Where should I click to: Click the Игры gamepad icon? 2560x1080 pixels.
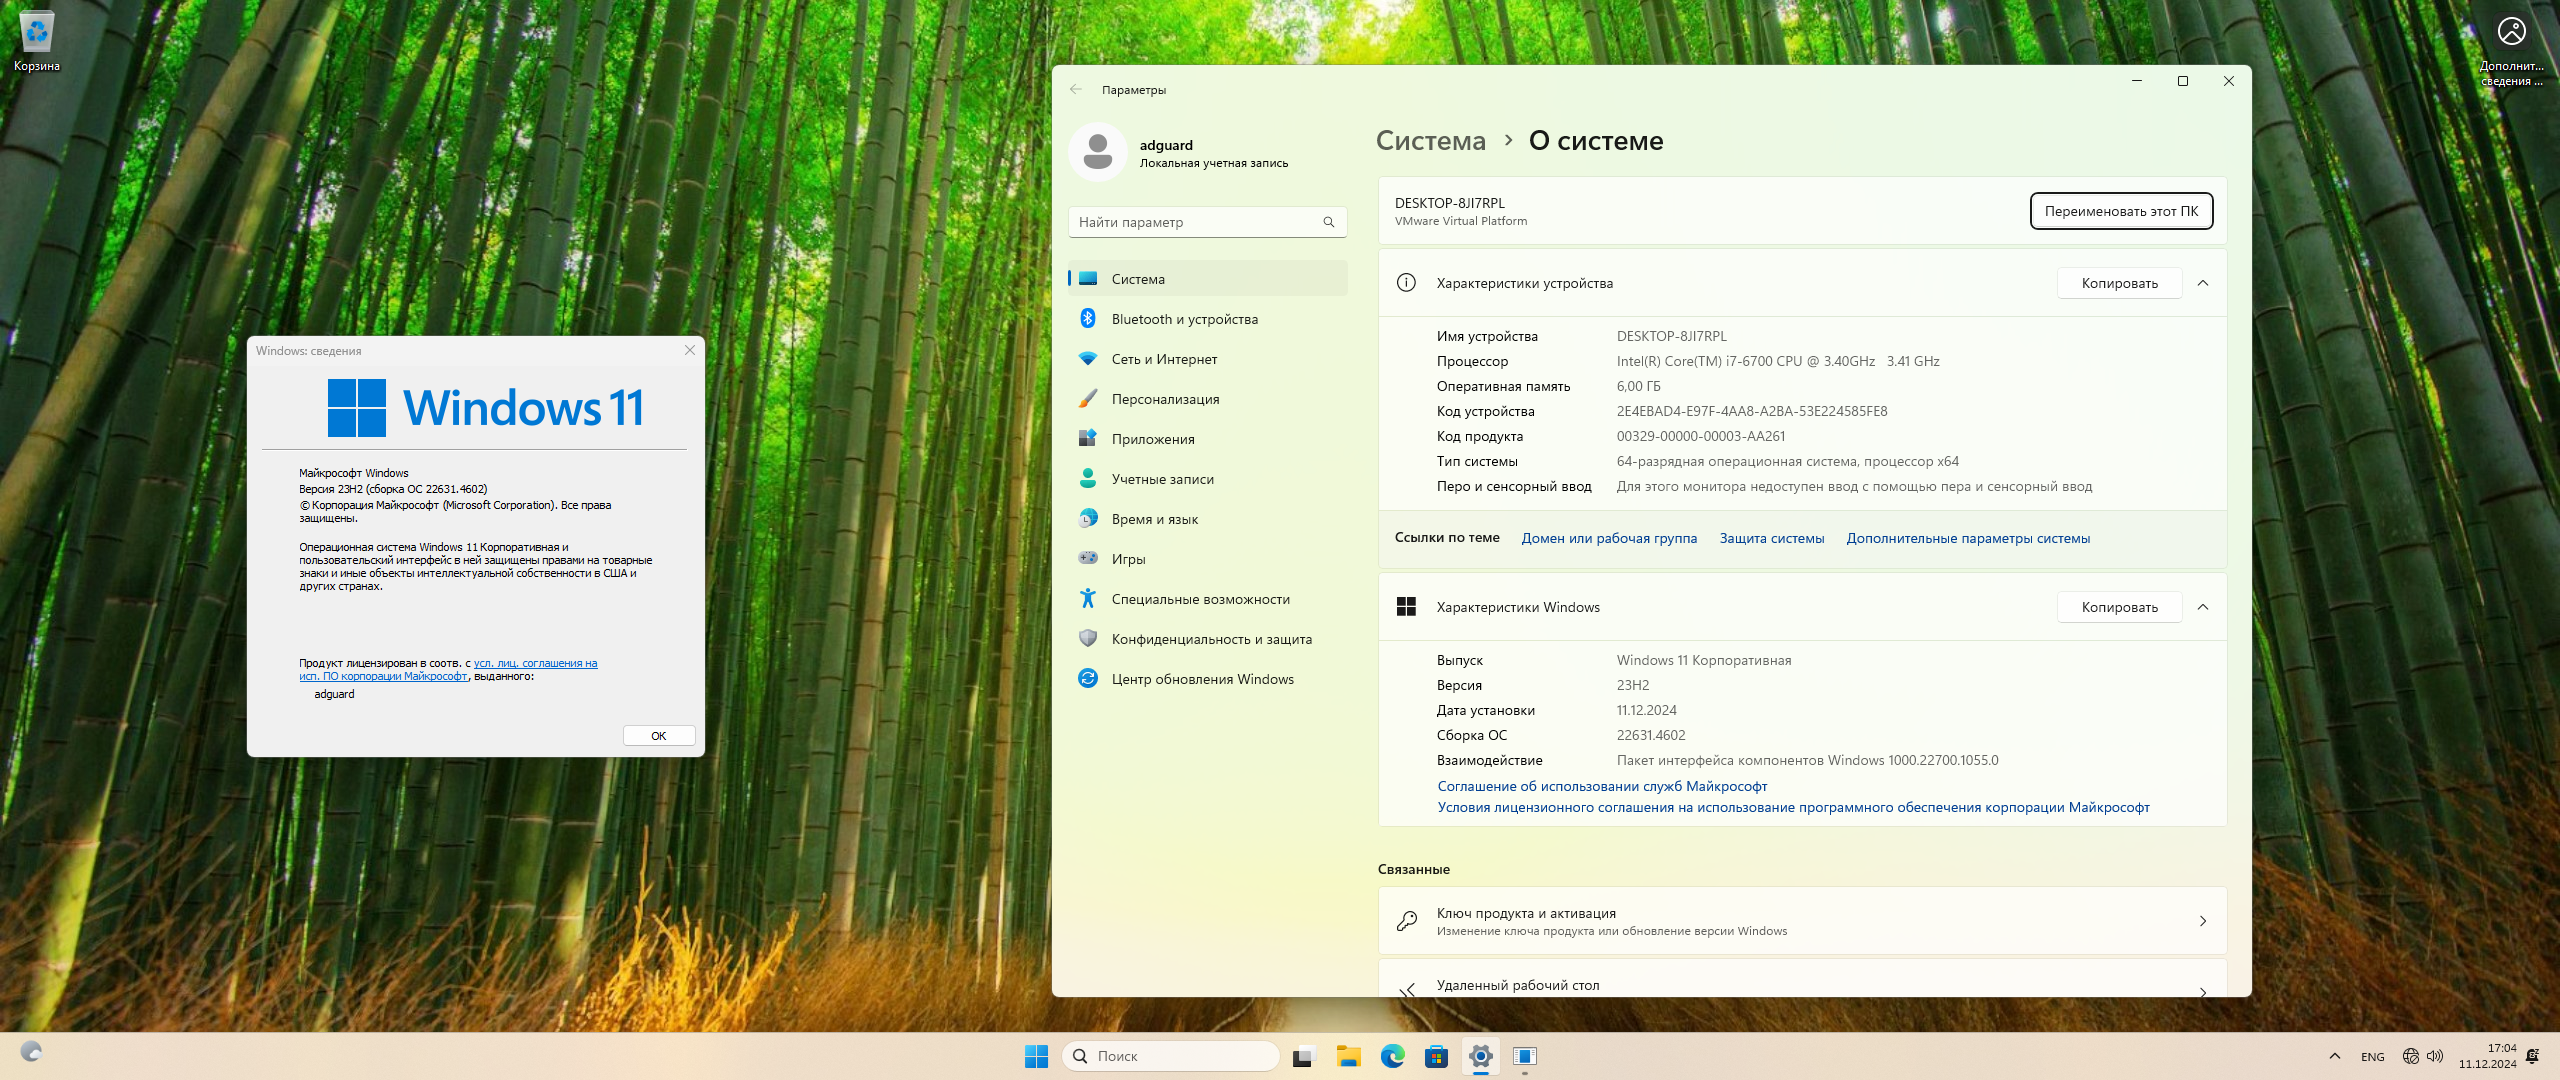pos(1088,558)
